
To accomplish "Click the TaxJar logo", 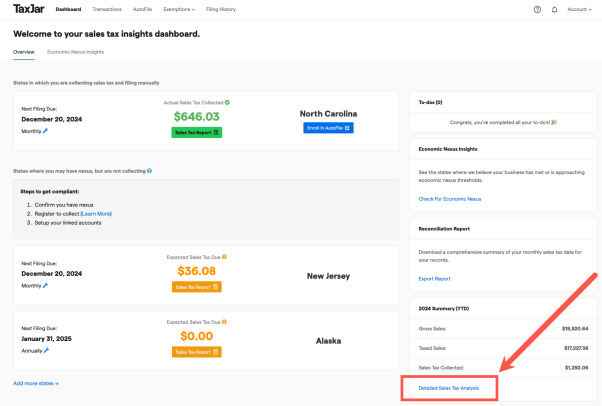I will (29, 9).
